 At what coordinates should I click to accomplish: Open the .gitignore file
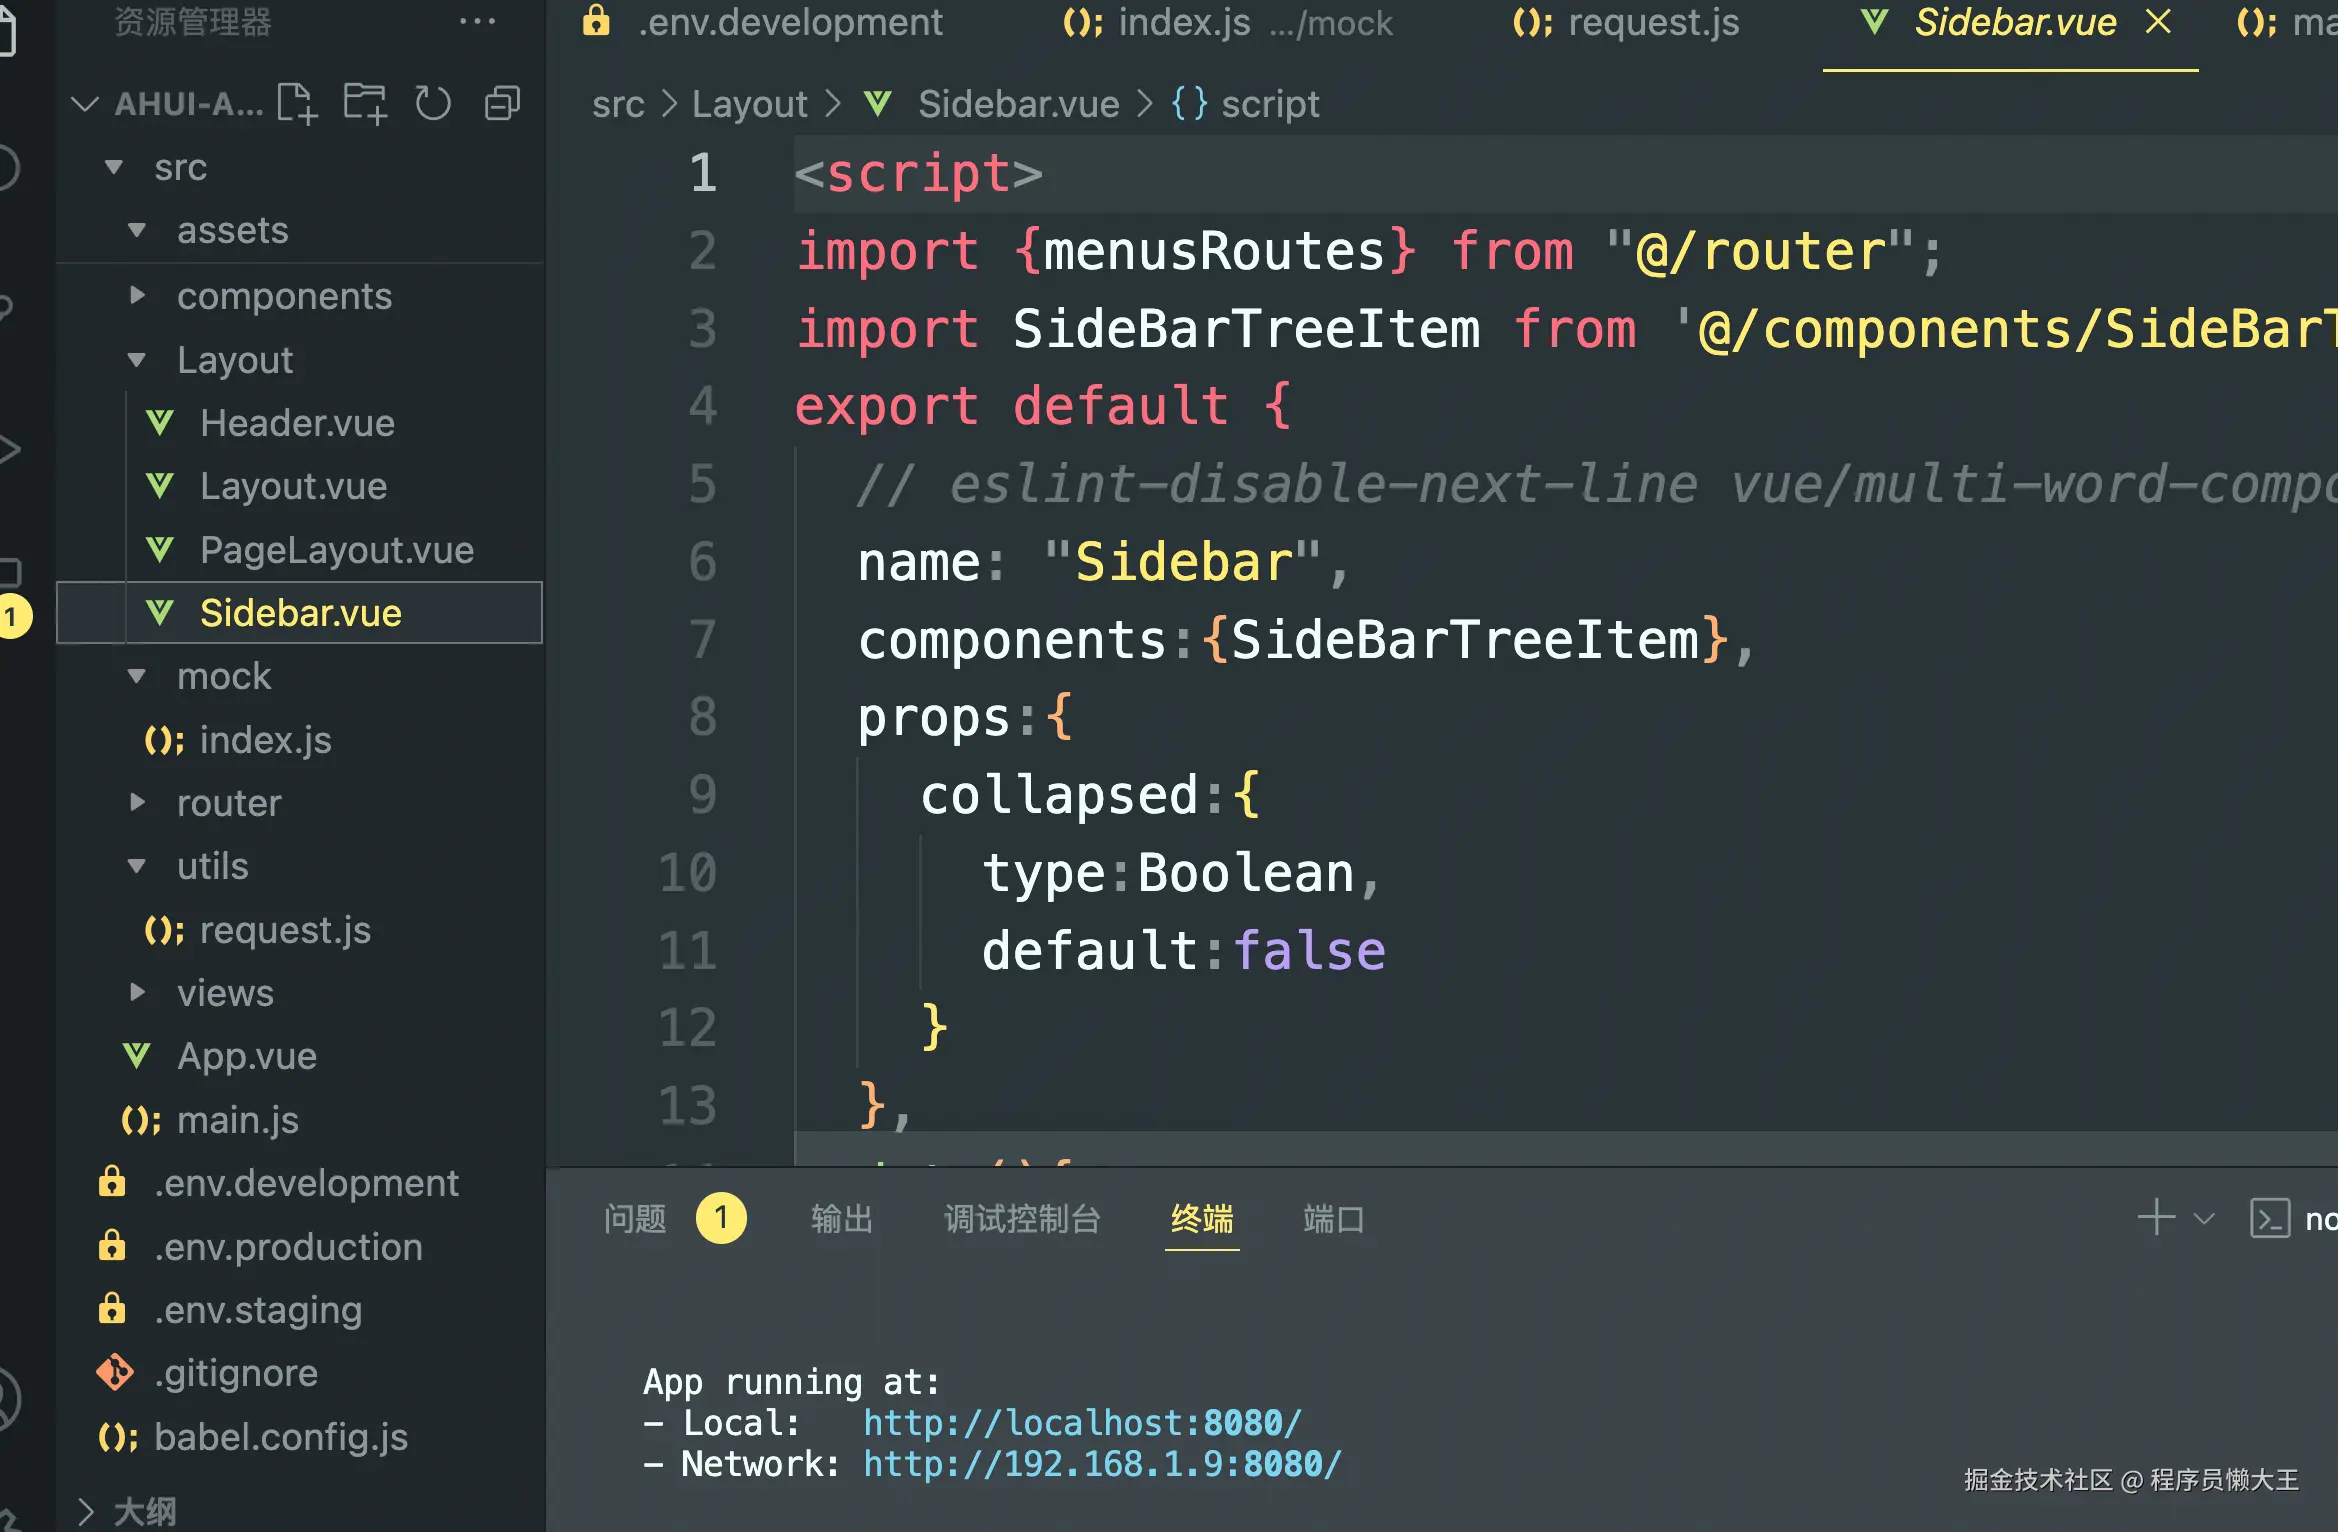[x=236, y=1373]
